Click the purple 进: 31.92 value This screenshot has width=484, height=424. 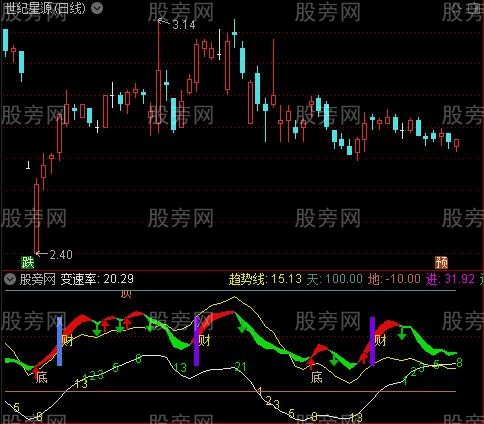coord(450,279)
